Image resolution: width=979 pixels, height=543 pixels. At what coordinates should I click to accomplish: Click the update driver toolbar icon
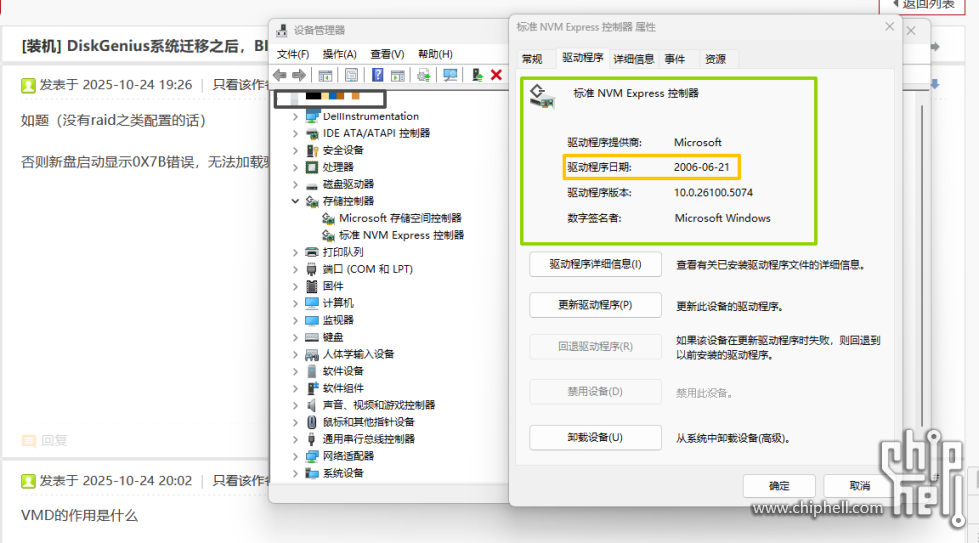click(478, 75)
